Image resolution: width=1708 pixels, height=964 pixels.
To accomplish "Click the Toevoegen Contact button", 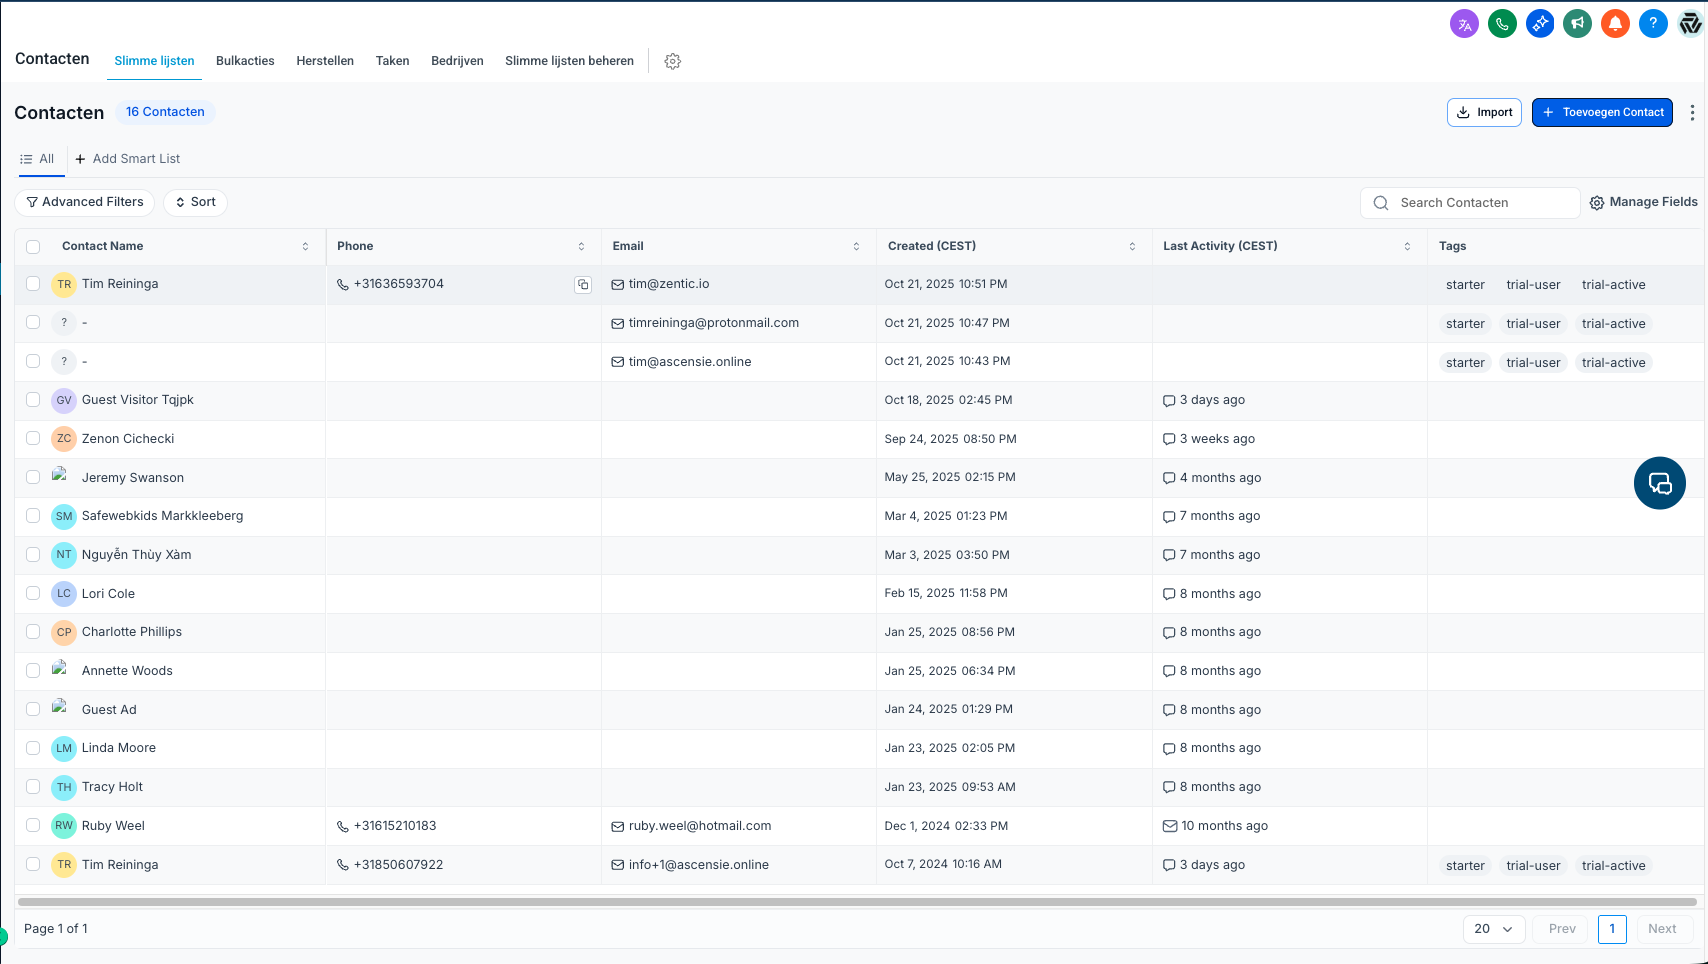I will tap(1601, 113).
